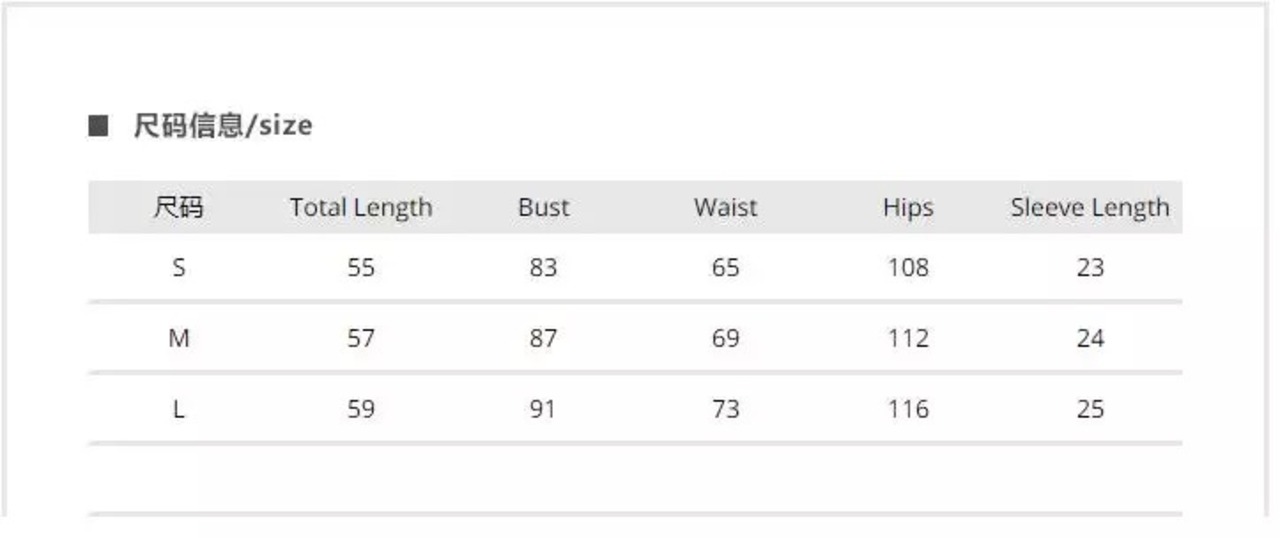Select the Waist column header
The image size is (1280, 538).
click(726, 207)
